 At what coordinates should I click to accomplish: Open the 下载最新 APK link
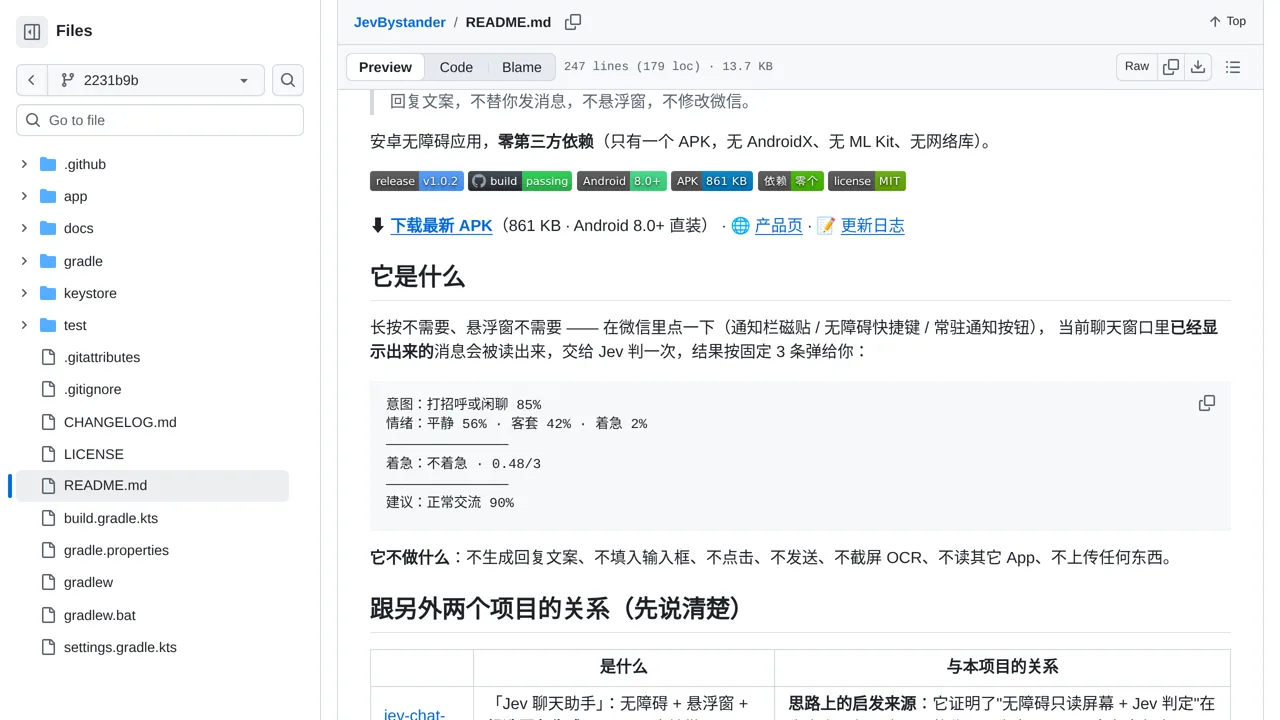[x=441, y=226]
